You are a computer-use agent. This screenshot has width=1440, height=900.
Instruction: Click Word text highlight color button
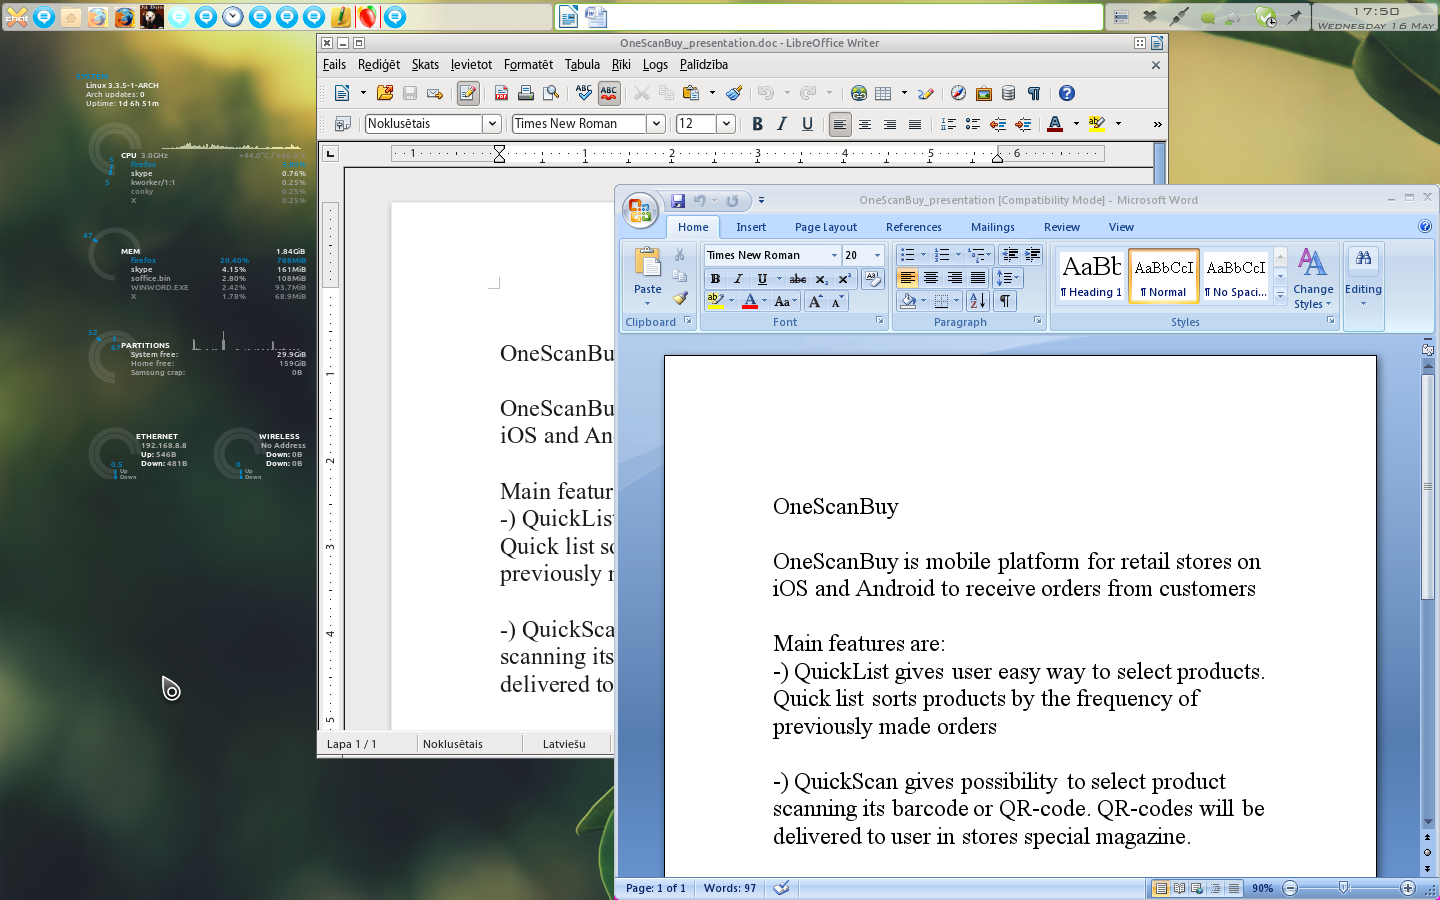[715, 301]
